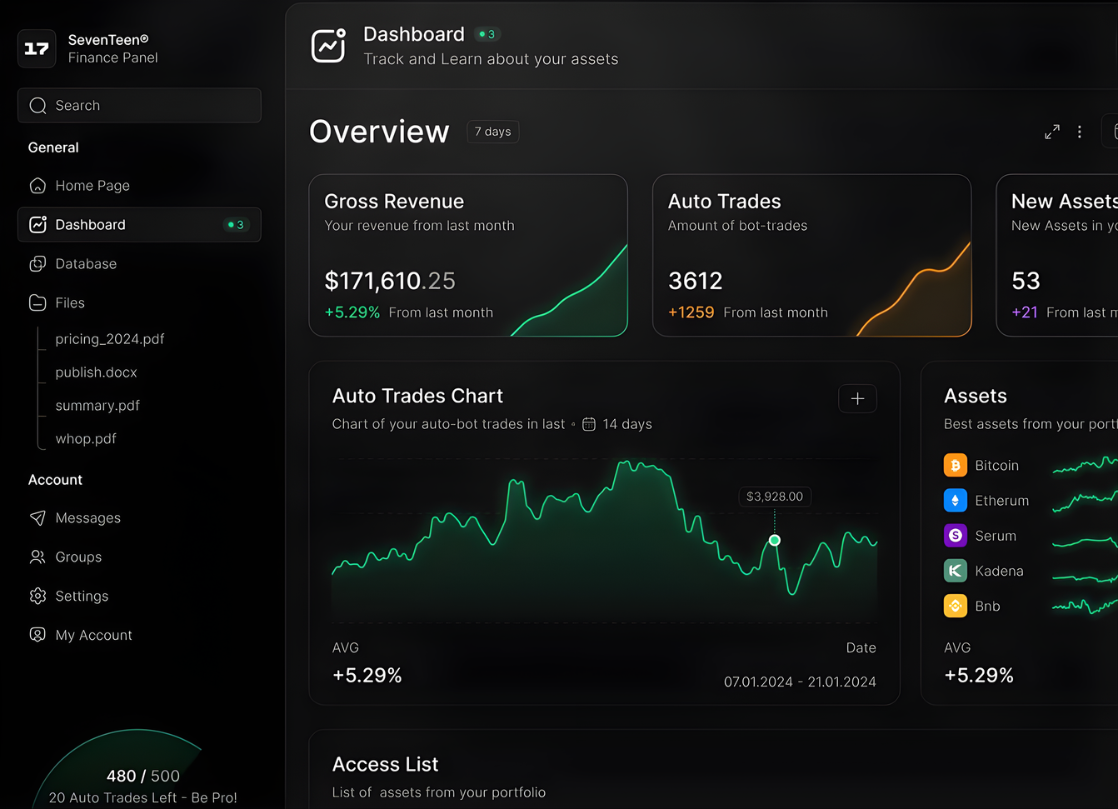Viewport: 1118px width, 809px height.
Task: Open Messages using its paper-plane icon
Action: point(36,518)
